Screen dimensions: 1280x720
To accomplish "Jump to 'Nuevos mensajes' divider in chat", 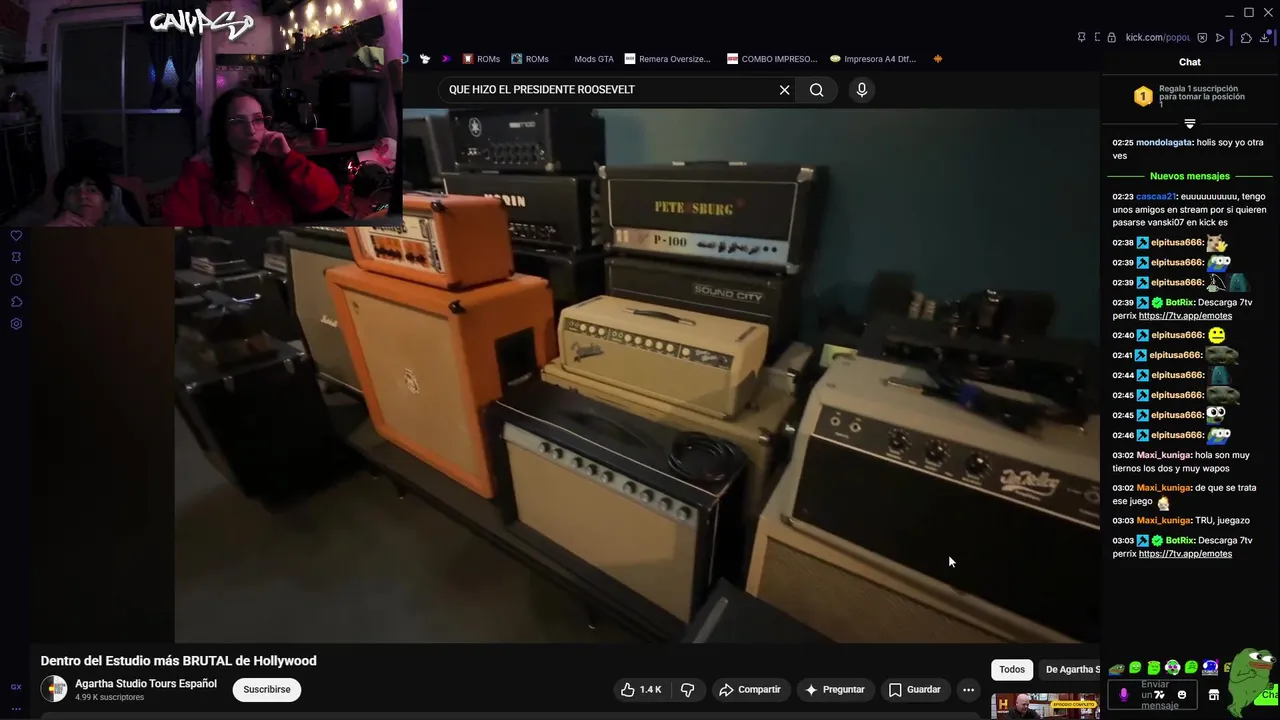I will point(1190,176).
